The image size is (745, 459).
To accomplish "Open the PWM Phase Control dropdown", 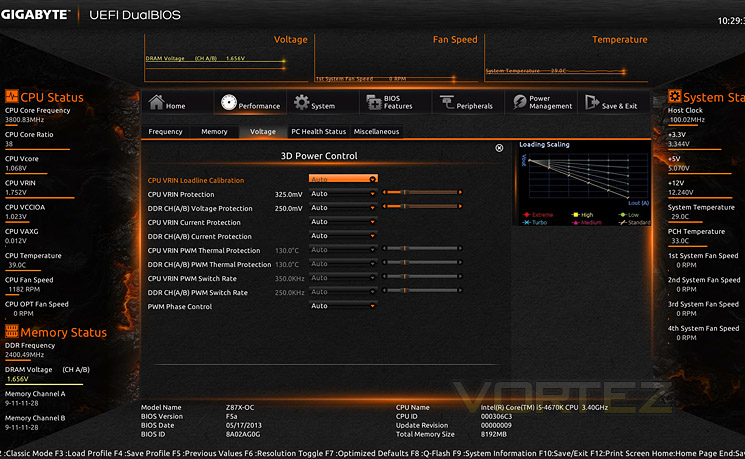I will tap(343, 306).
